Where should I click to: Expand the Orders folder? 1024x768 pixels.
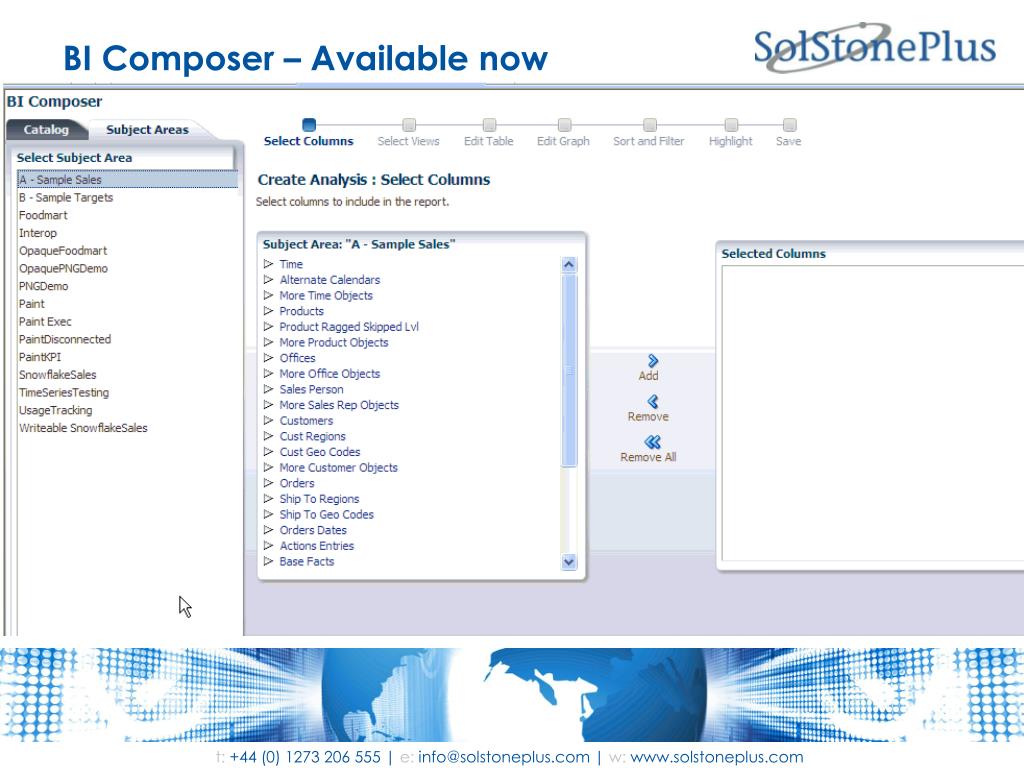[x=268, y=483]
